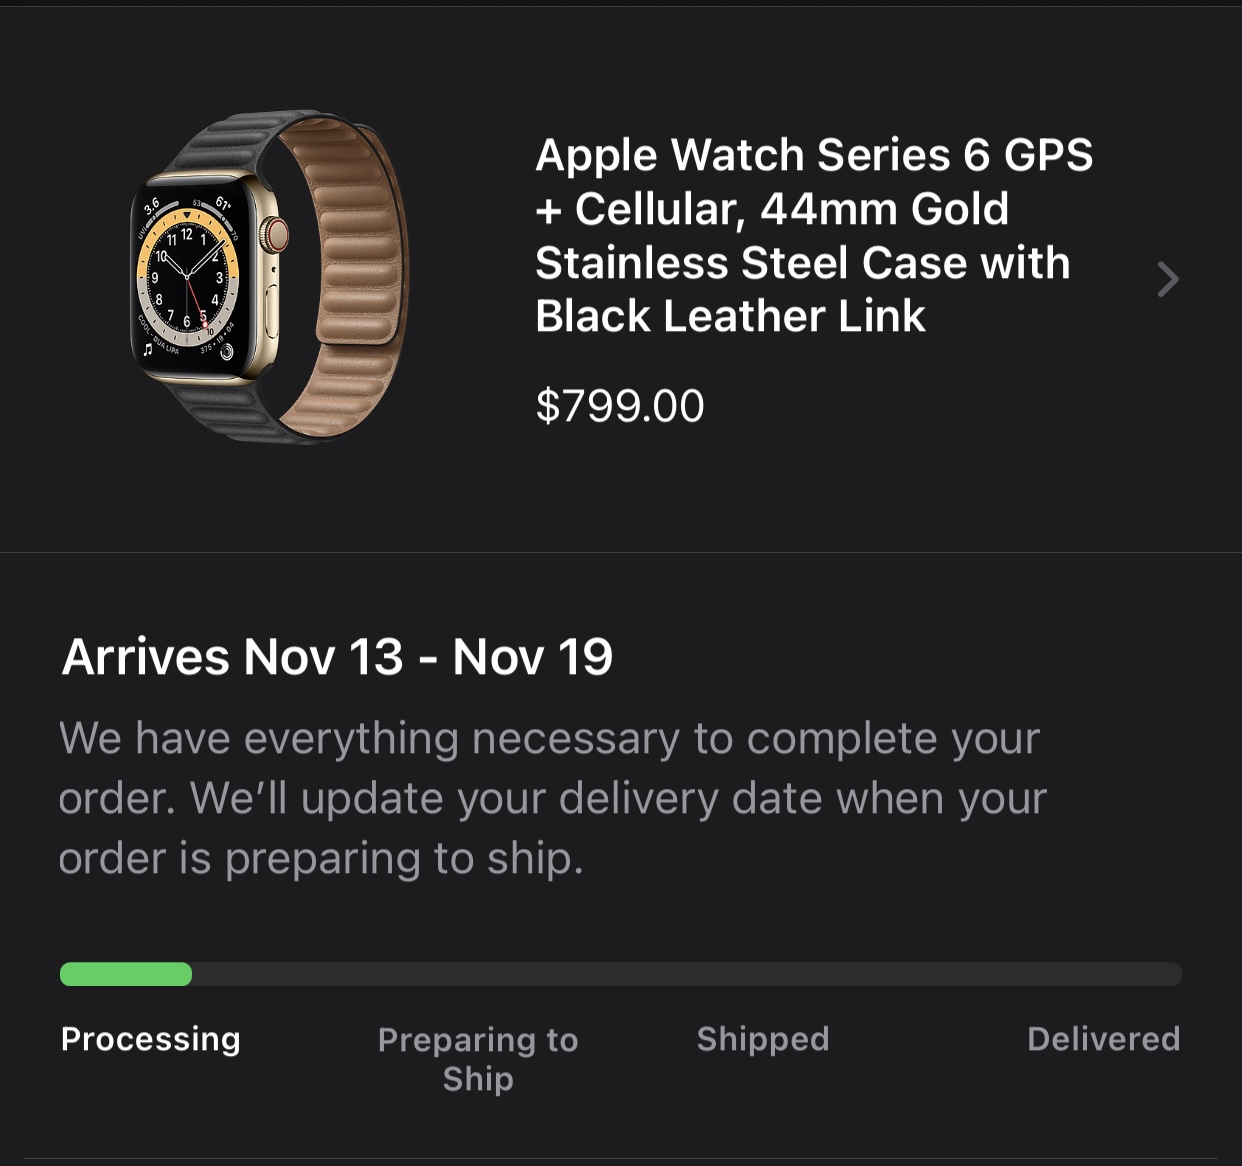Tap the 'Stainless Steel Case with' text line
1242x1166 pixels.
tap(802, 262)
